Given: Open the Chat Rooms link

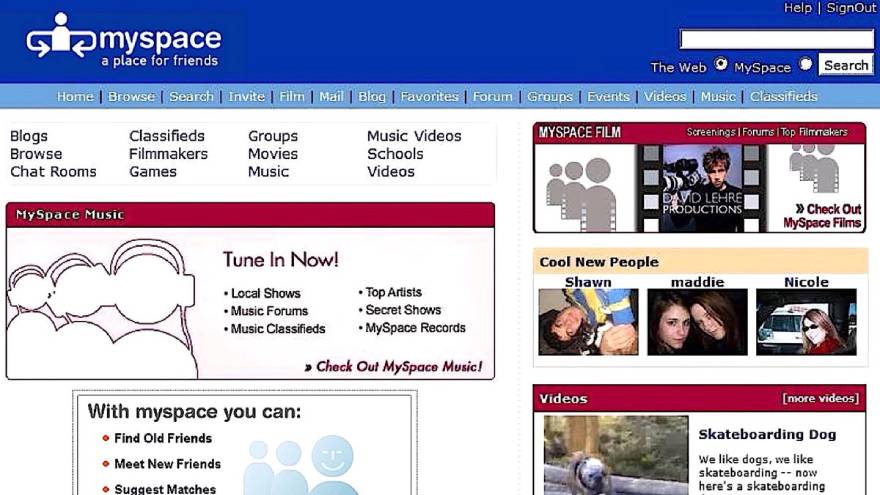Looking at the screenshot, I should [53, 172].
